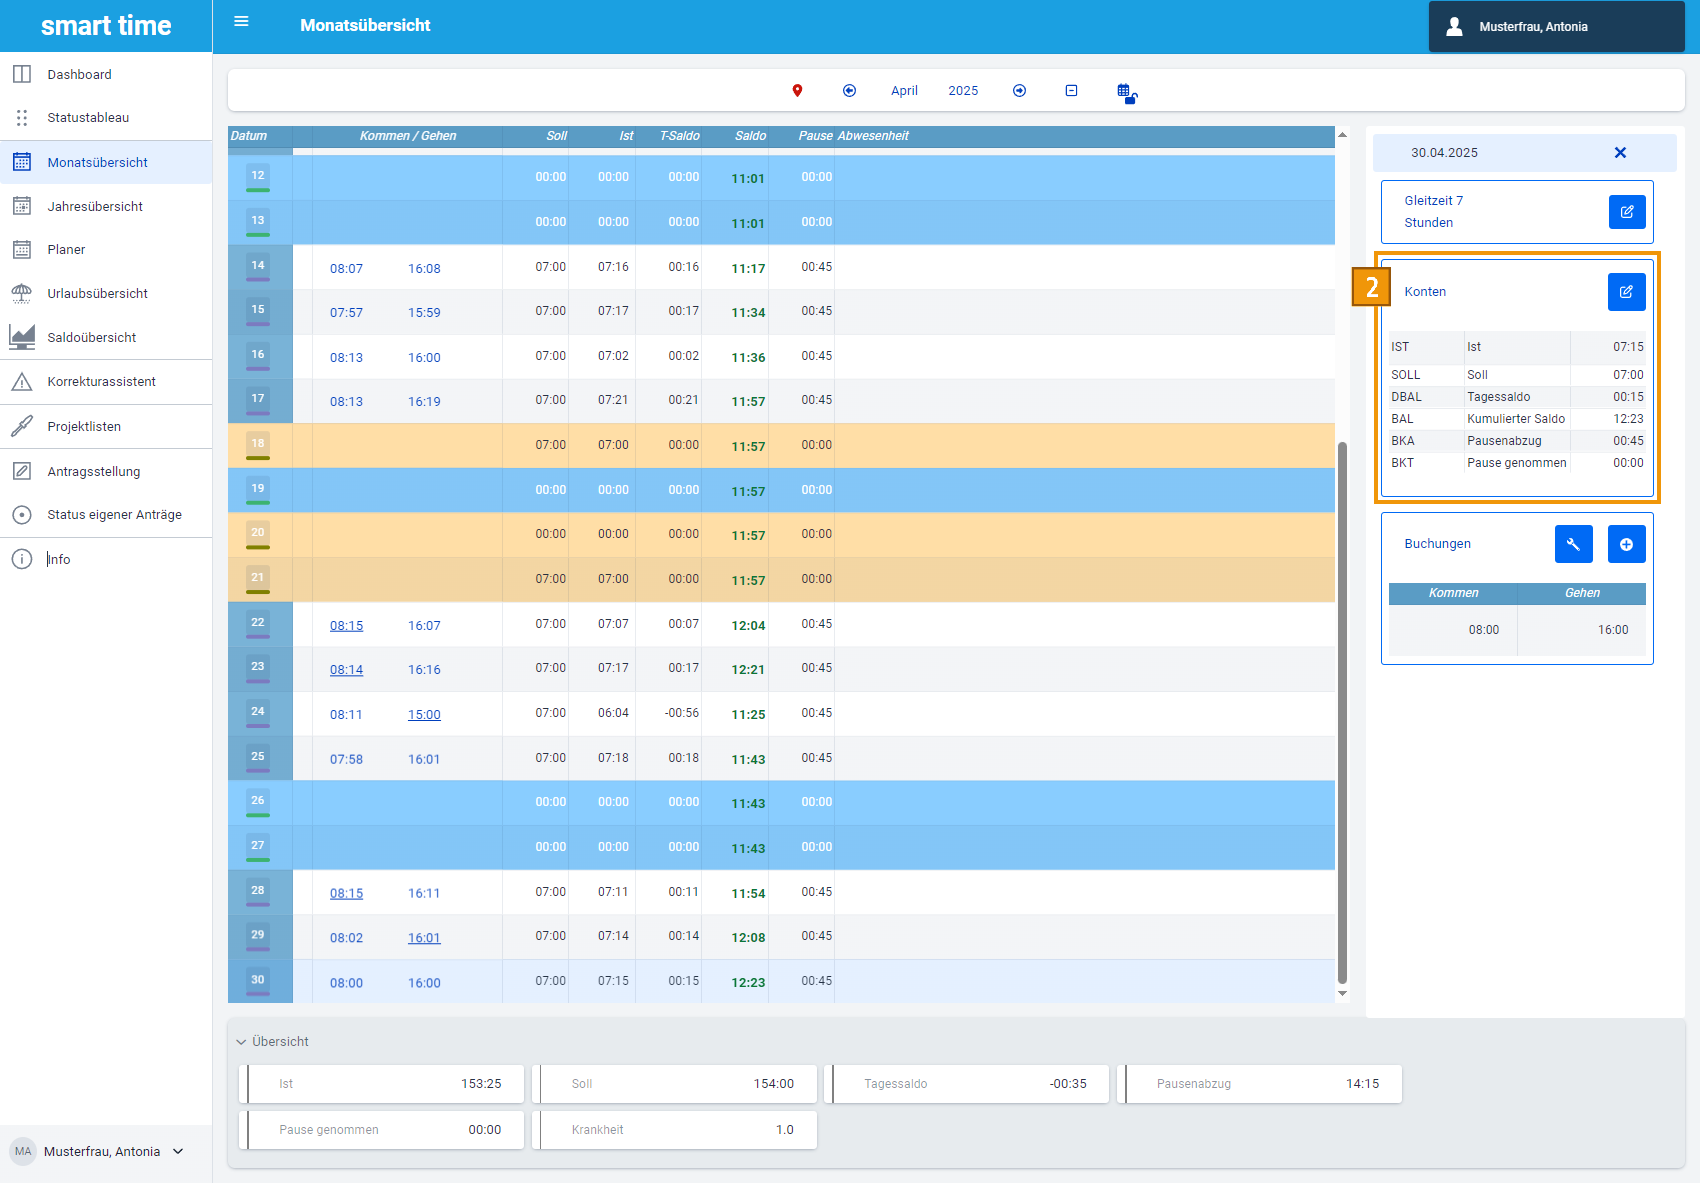Edit the Gleitzeit 7 Stunden model
This screenshot has width=1700, height=1183.
1626,212
